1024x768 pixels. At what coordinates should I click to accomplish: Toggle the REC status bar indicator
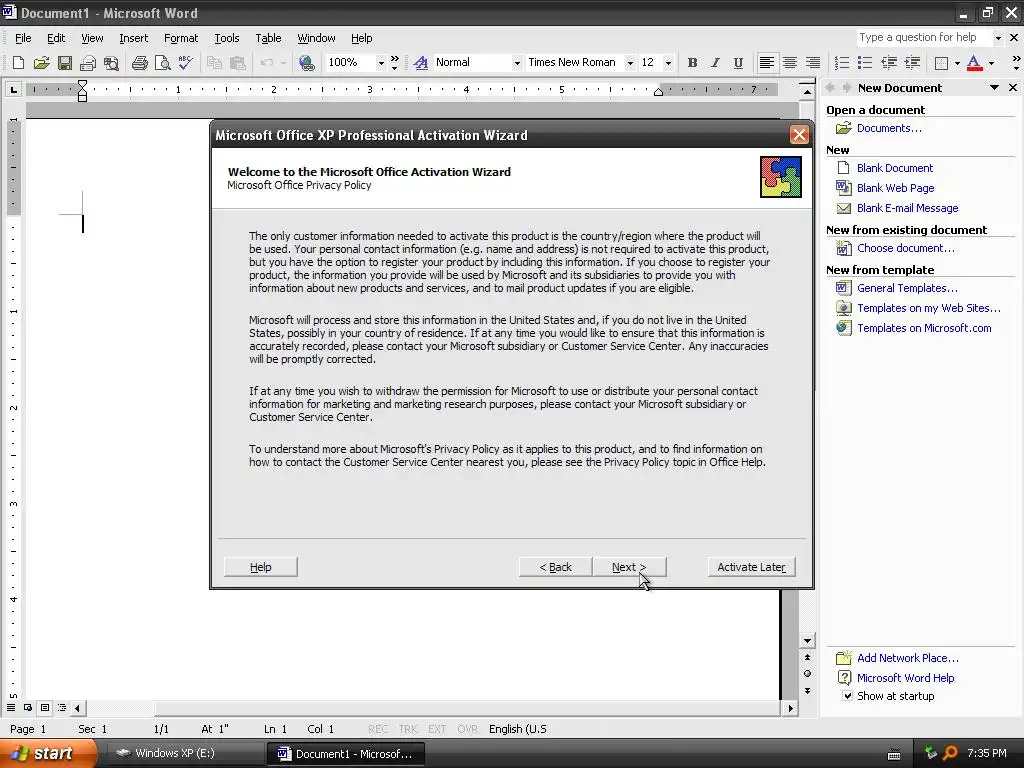(x=377, y=729)
